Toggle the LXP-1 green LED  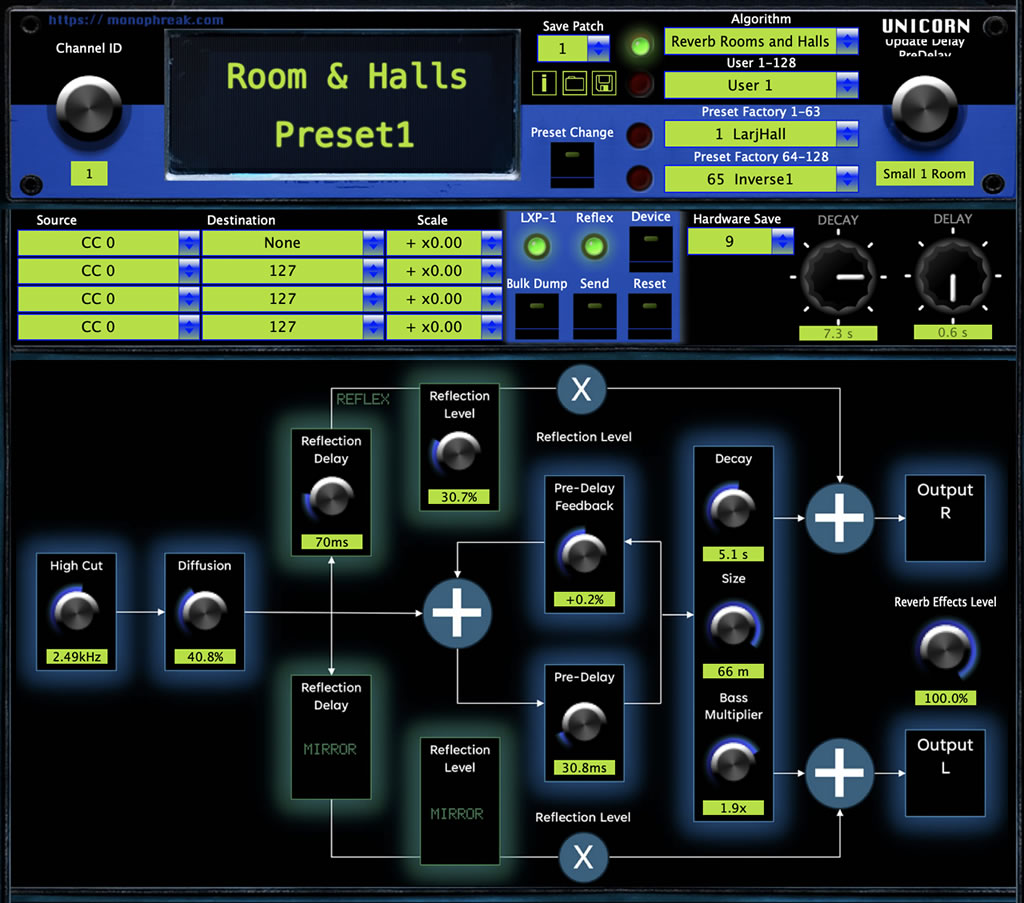(x=538, y=245)
